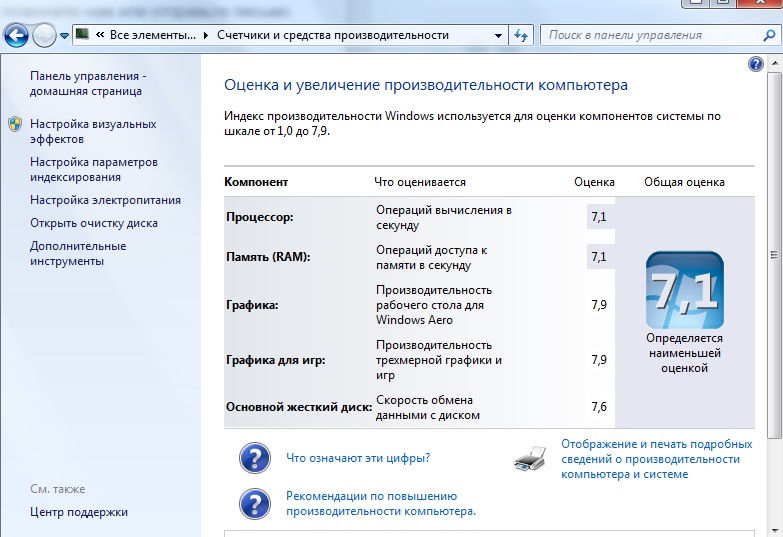Click 'Что означают эти цифры?' link

pyautogui.click(x=358, y=458)
